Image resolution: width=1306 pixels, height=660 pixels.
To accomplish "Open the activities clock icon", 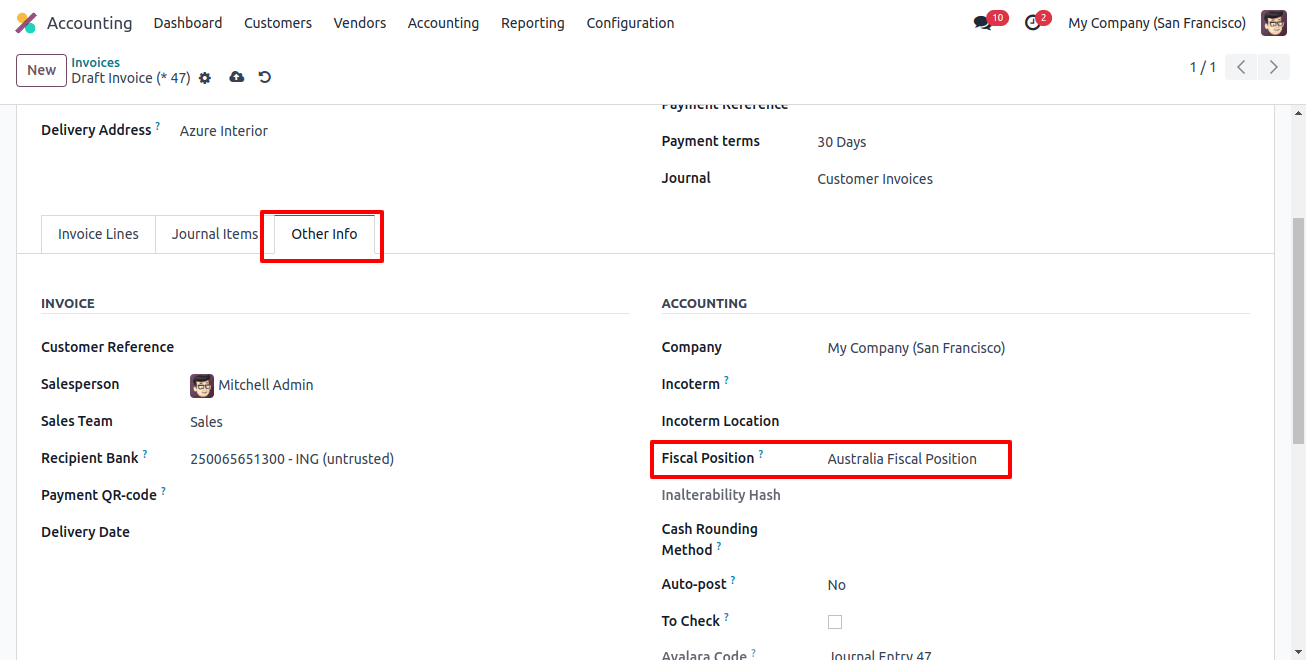I will (x=1033, y=23).
